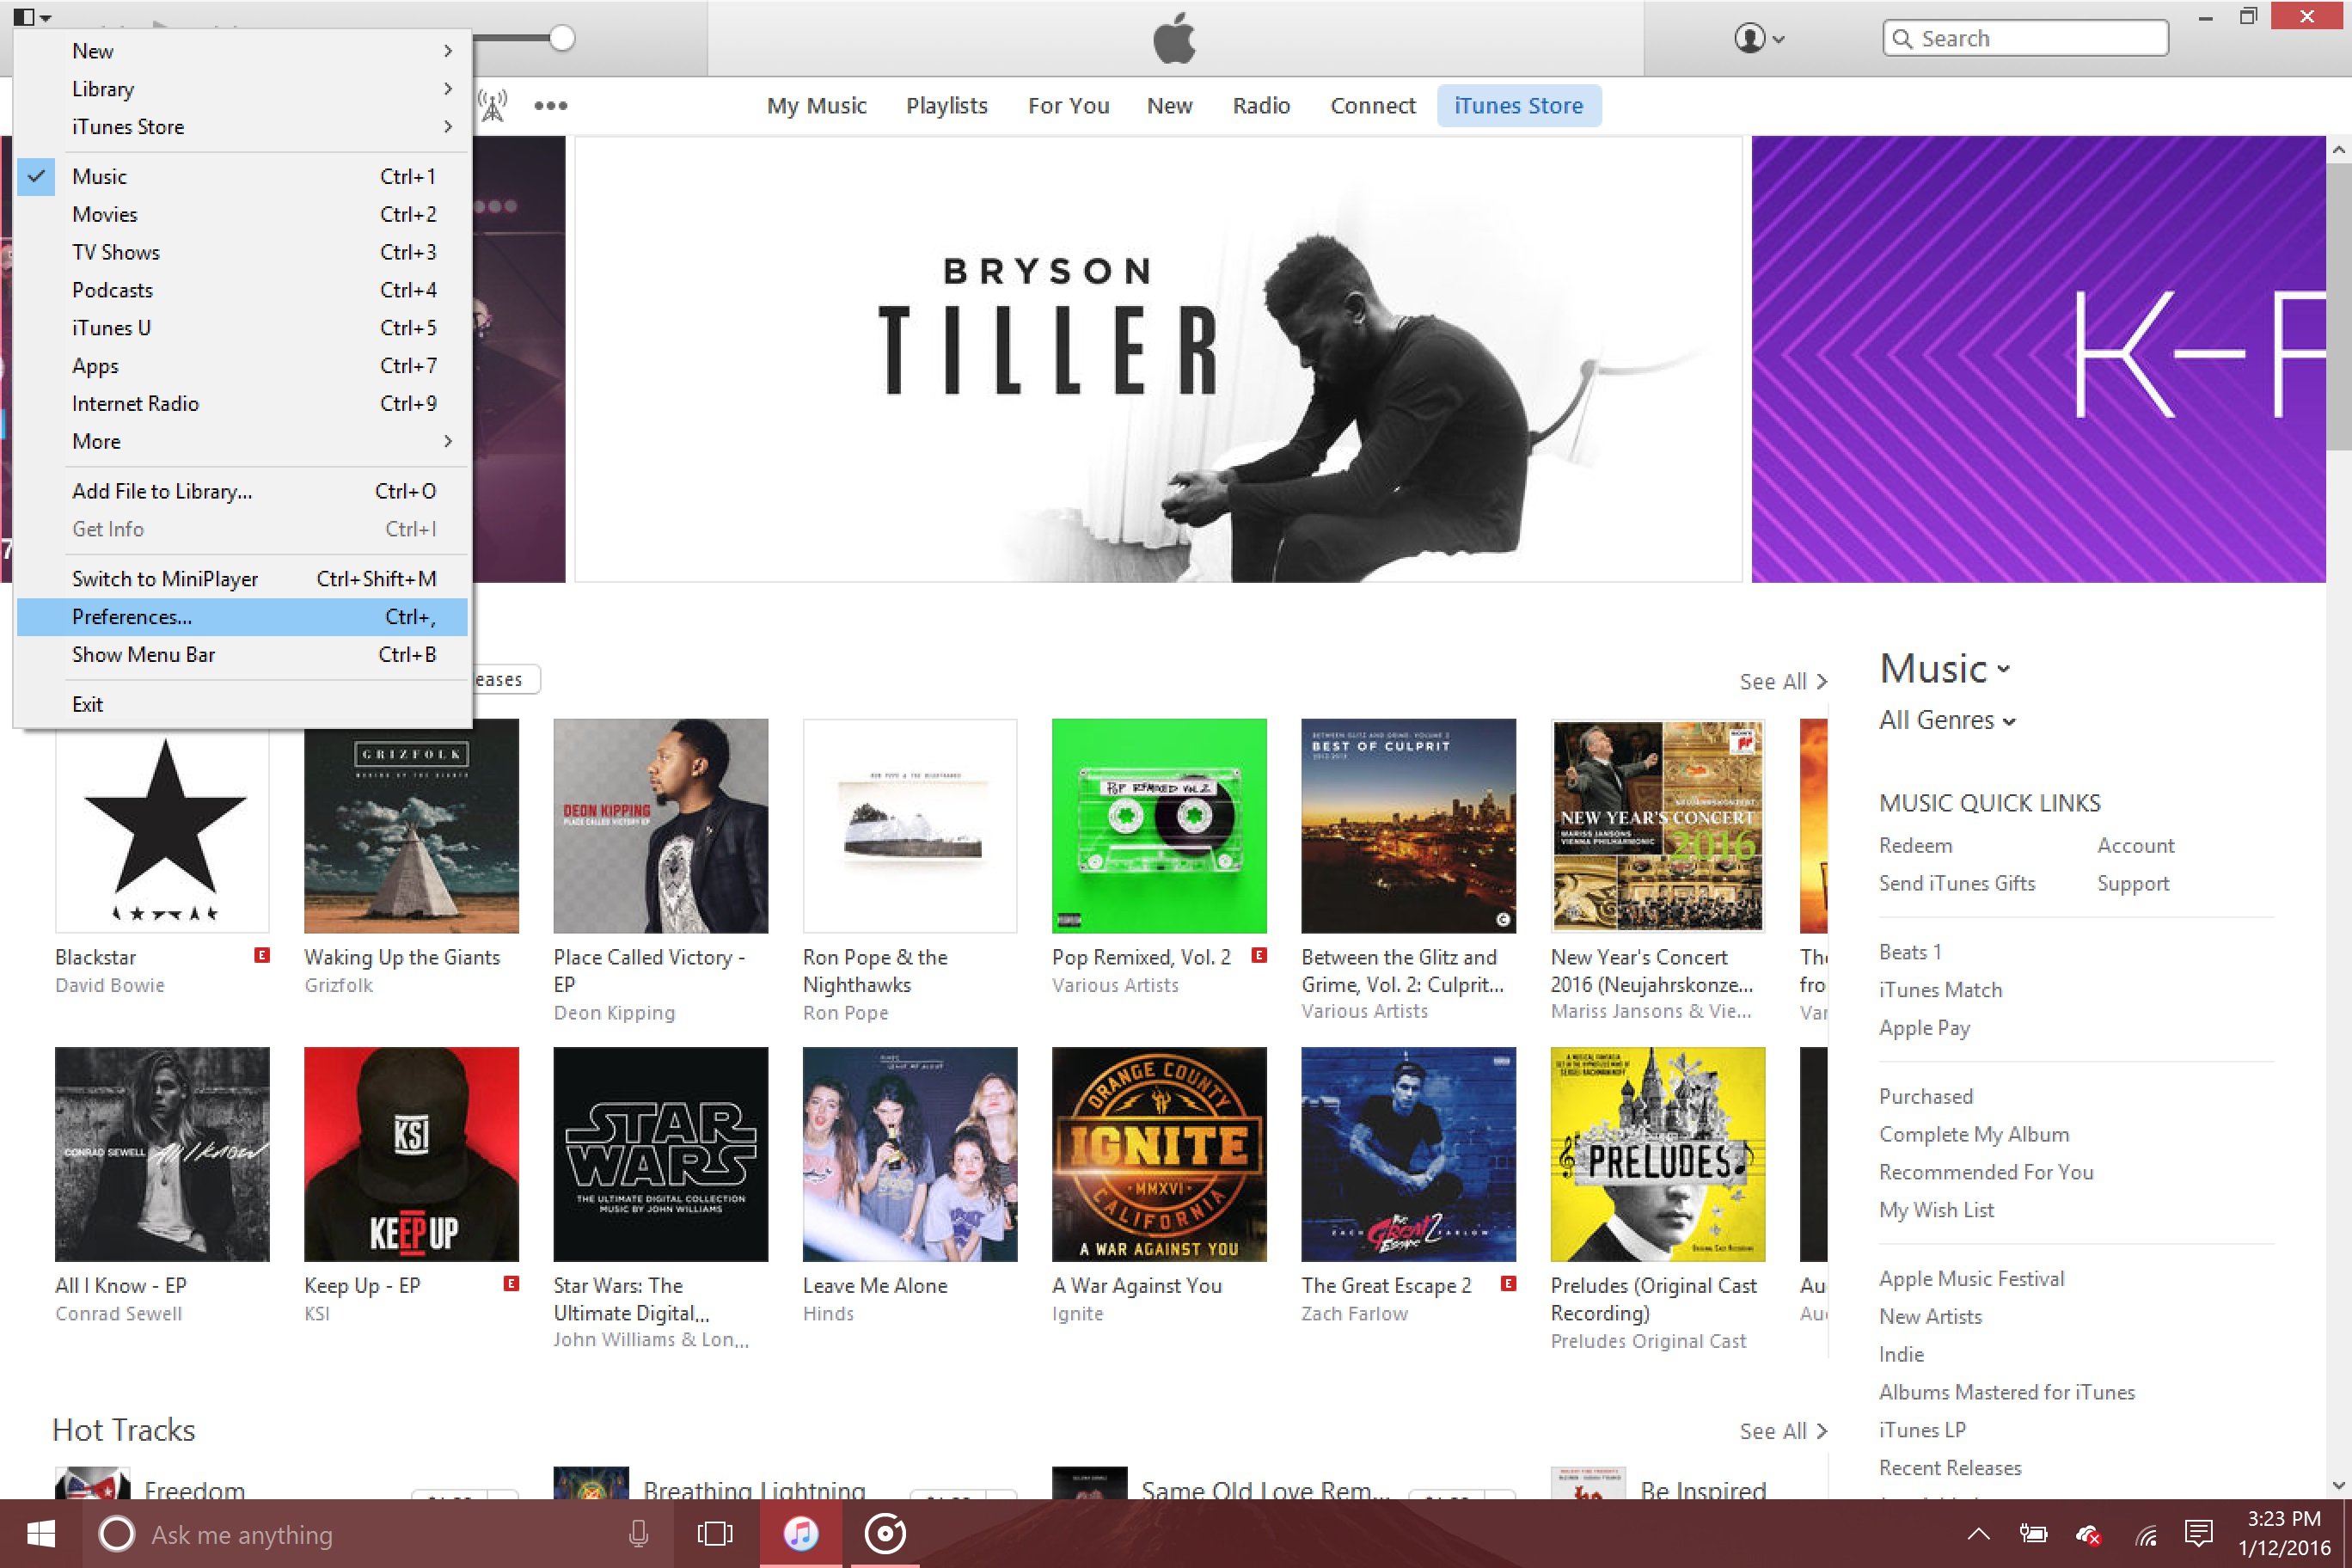Image resolution: width=2352 pixels, height=1568 pixels.
Task: Expand the Library submenu
Action: (x=242, y=89)
